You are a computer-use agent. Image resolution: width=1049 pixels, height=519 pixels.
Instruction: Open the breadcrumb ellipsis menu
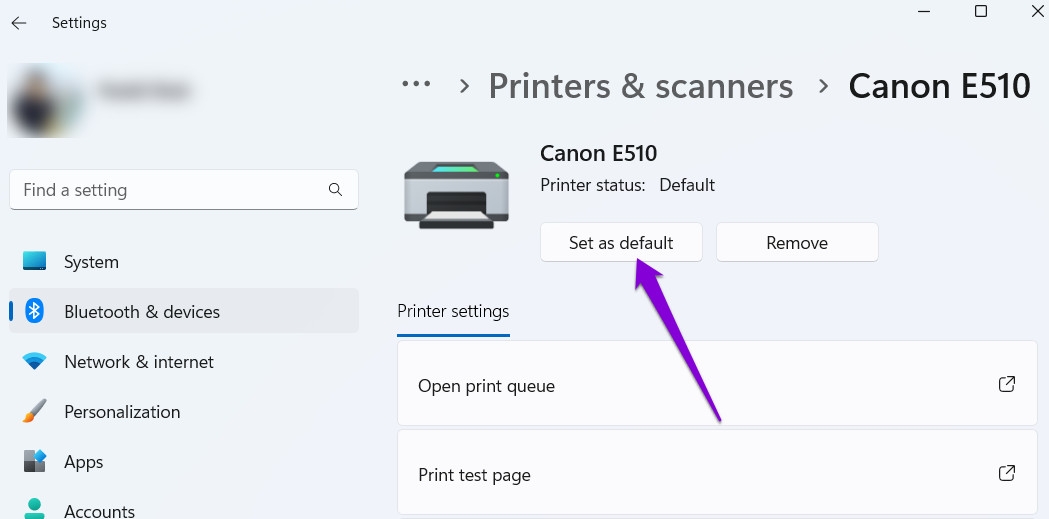416,84
